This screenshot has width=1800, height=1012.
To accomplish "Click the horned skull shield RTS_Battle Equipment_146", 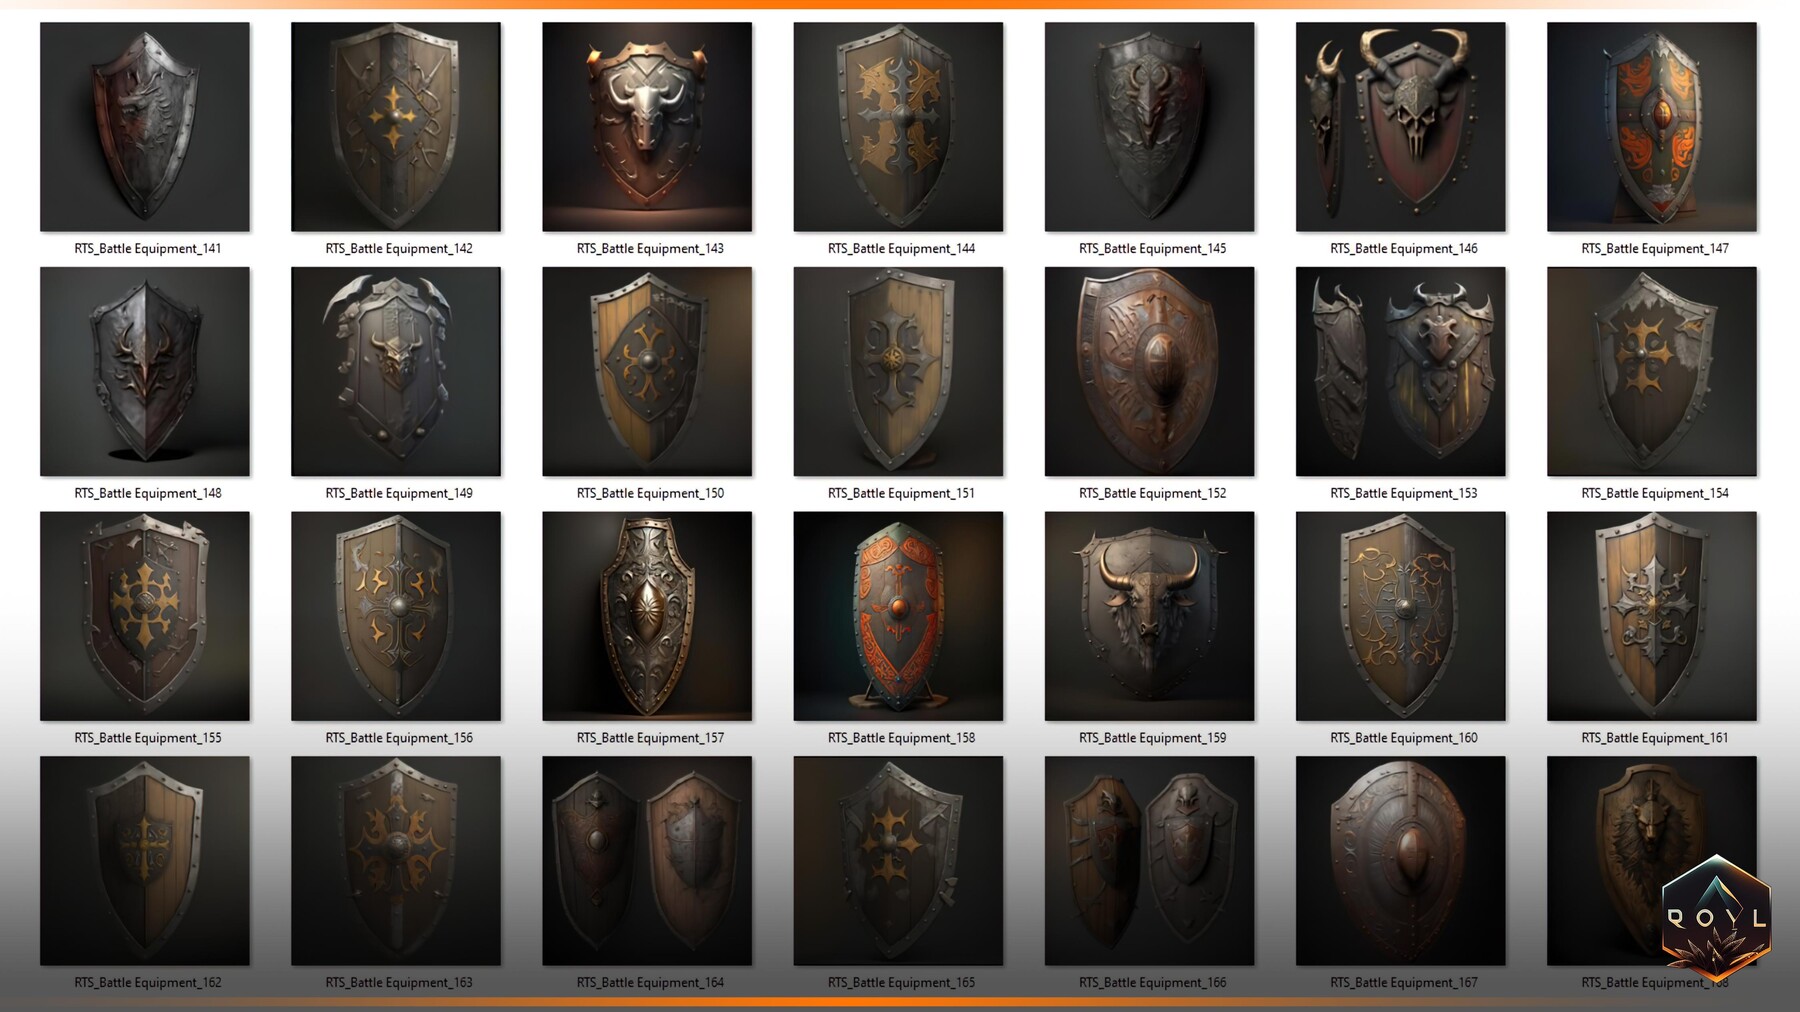I will tap(1400, 126).
